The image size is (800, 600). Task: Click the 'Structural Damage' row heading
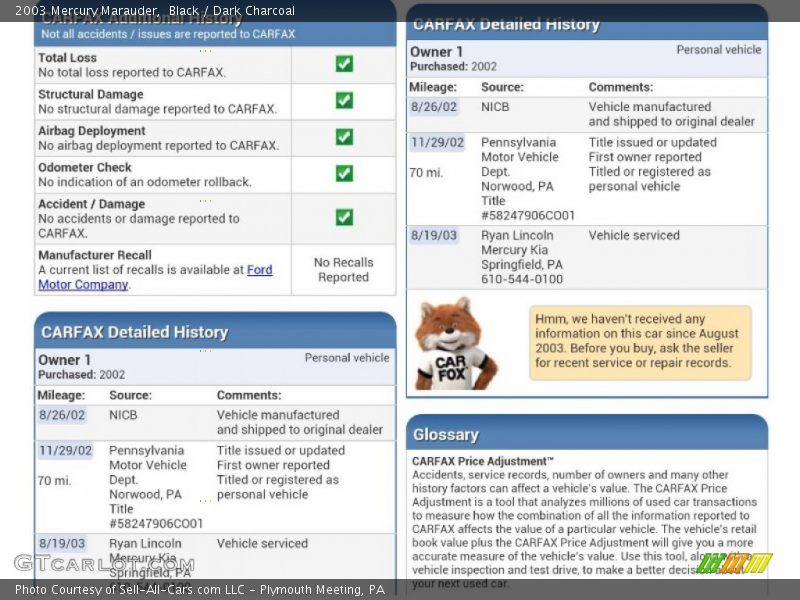click(91, 94)
